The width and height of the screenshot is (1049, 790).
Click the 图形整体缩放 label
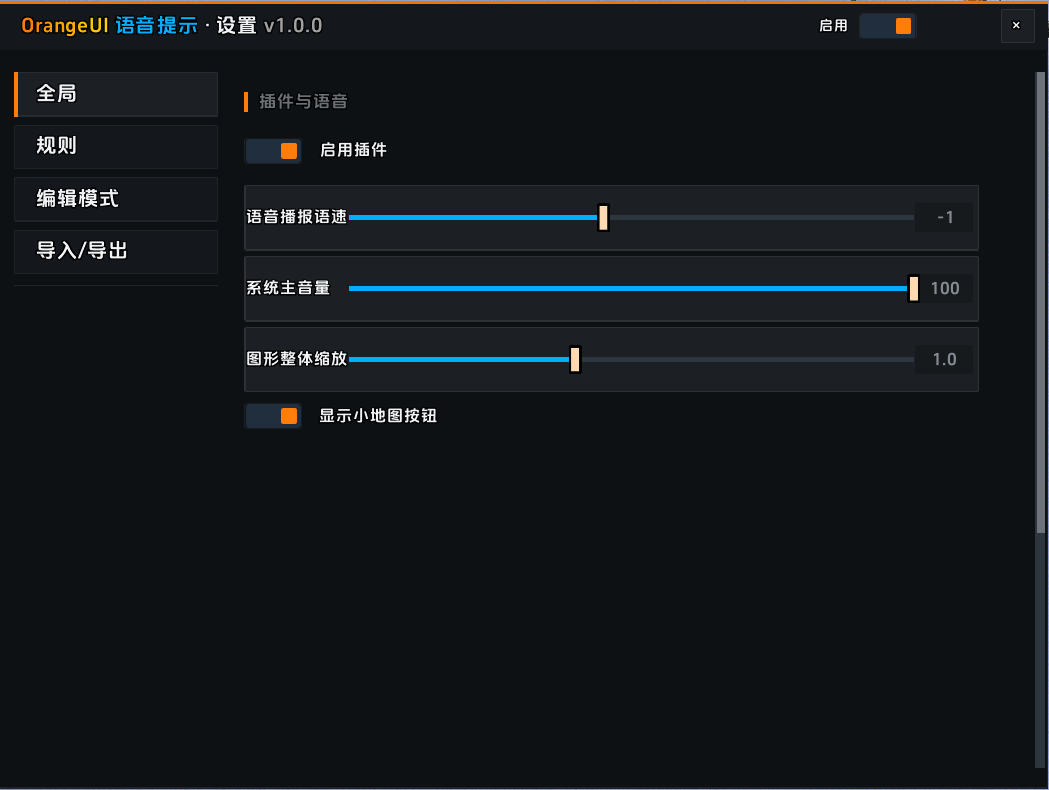296,359
